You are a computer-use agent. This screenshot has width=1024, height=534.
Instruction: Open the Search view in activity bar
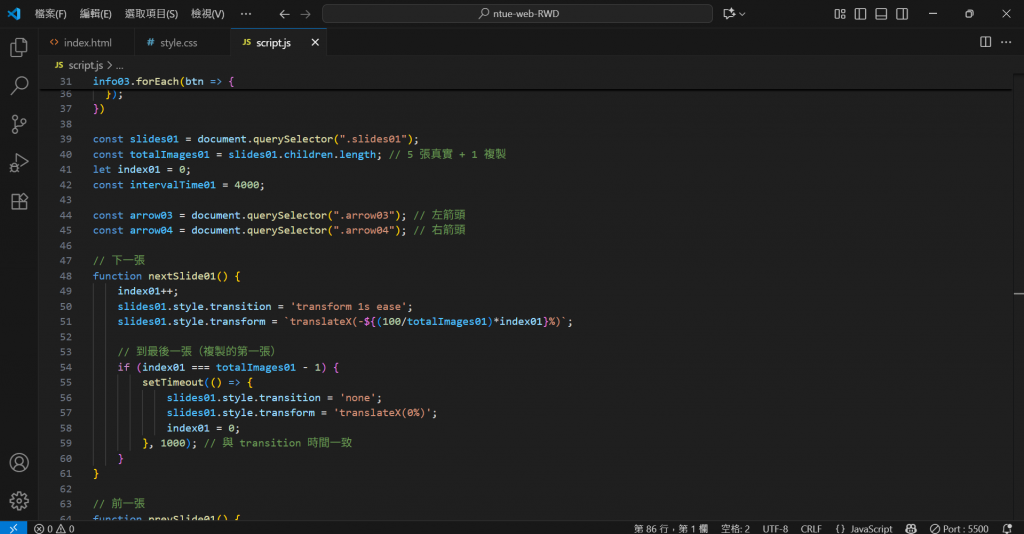(19, 85)
